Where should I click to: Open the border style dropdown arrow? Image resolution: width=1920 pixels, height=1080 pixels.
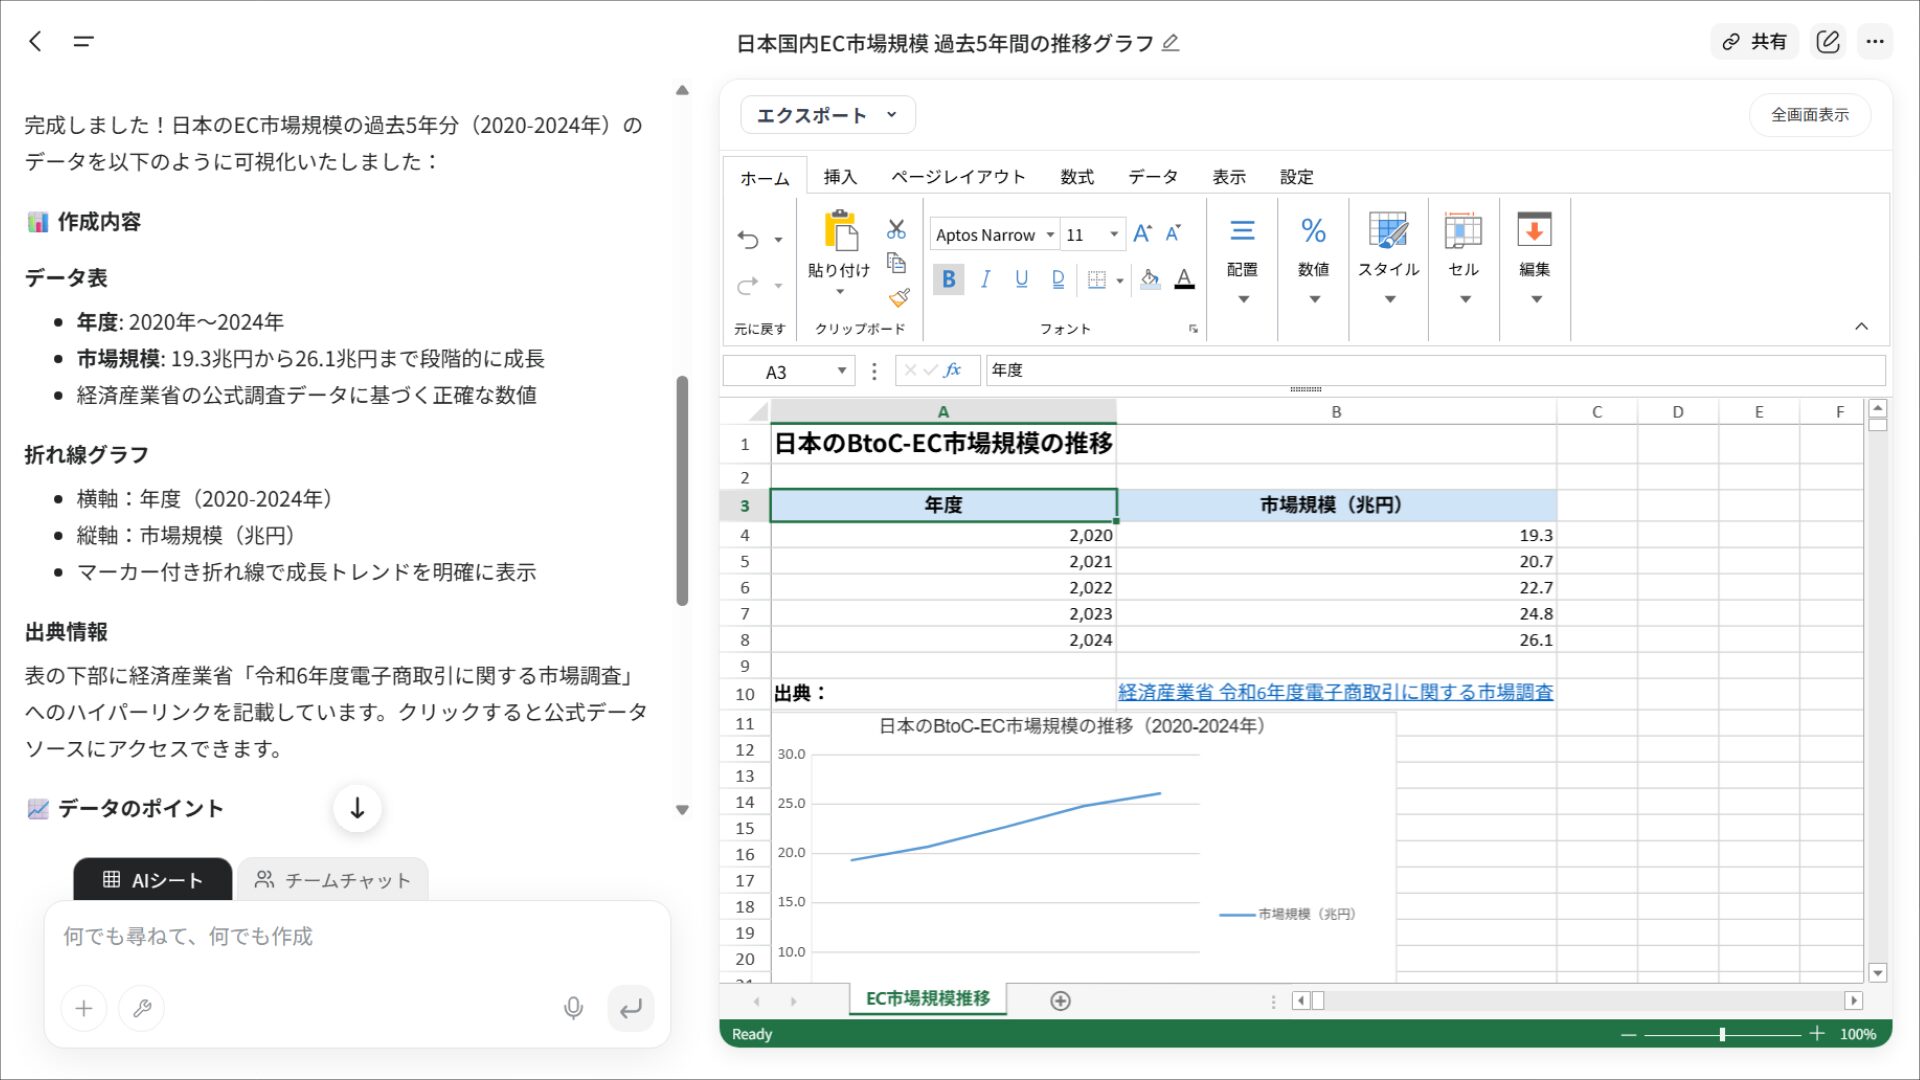1119,280
